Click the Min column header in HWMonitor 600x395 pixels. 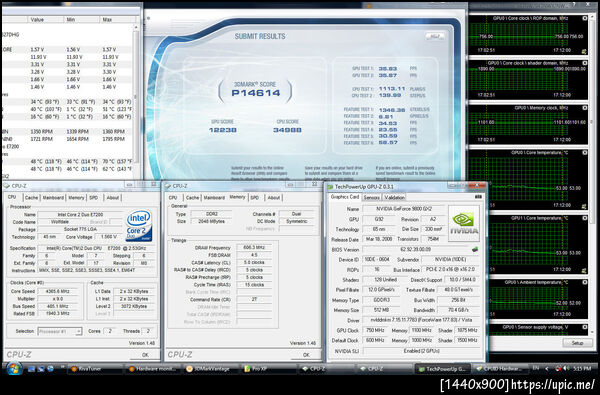(82, 20)
